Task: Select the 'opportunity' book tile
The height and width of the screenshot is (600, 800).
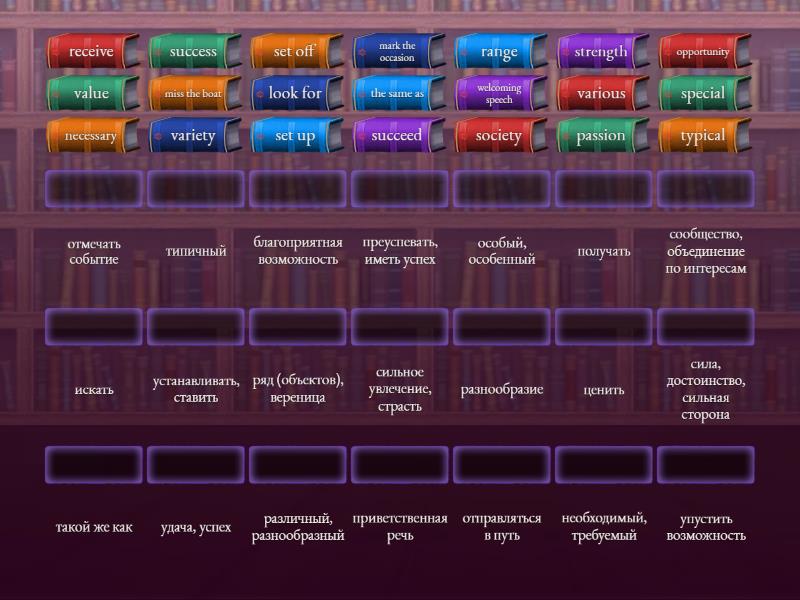Action: 704,52
